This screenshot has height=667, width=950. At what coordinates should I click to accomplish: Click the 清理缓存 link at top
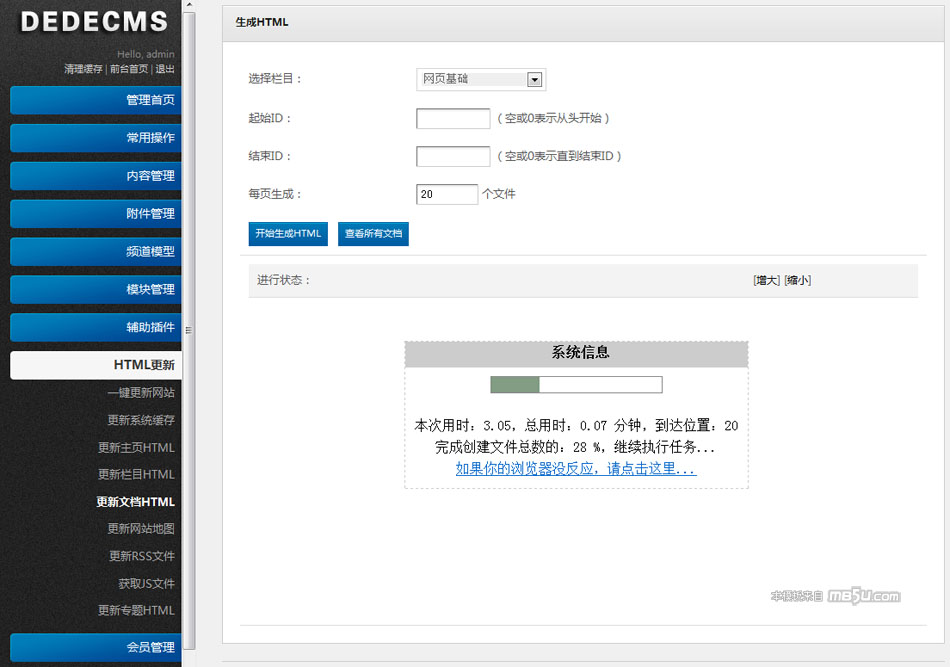point(83,69)
